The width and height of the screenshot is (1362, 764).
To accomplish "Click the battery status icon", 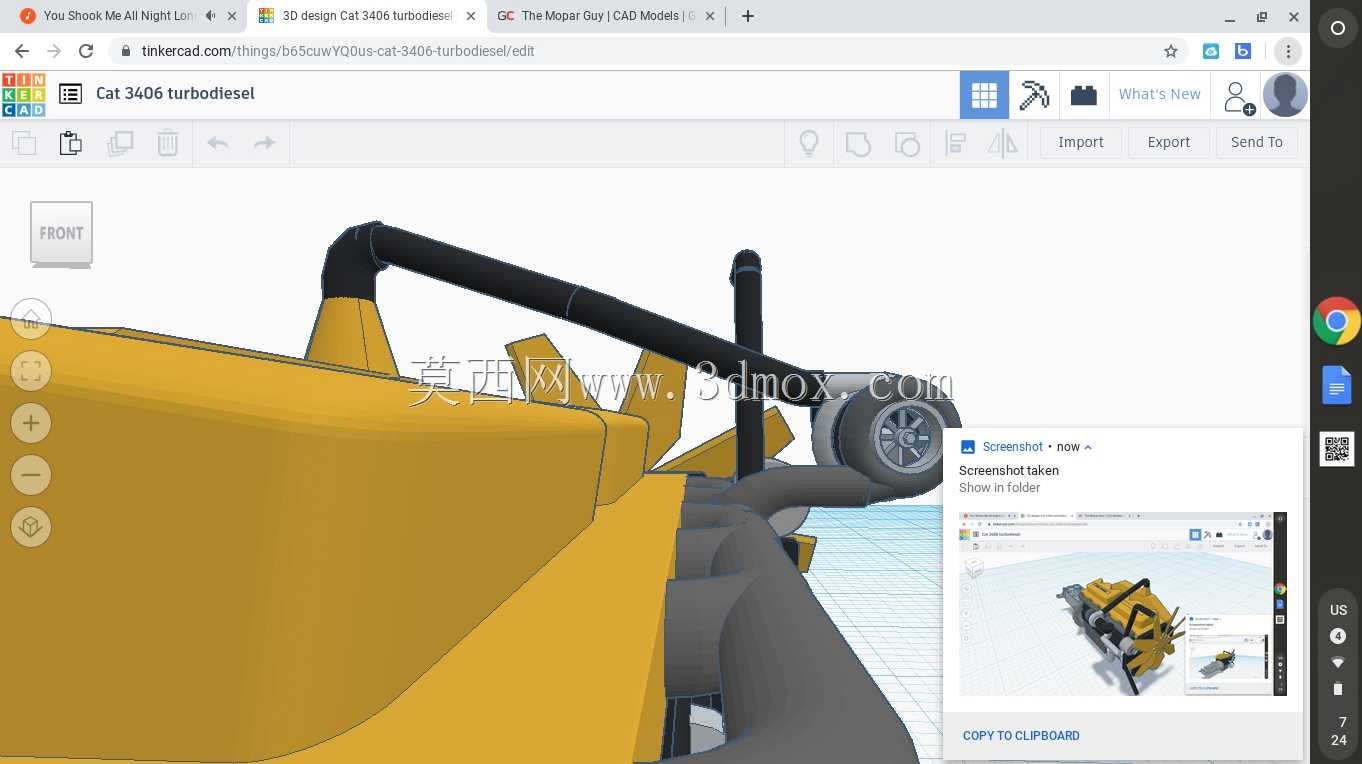I will [x=1338, y=688].
